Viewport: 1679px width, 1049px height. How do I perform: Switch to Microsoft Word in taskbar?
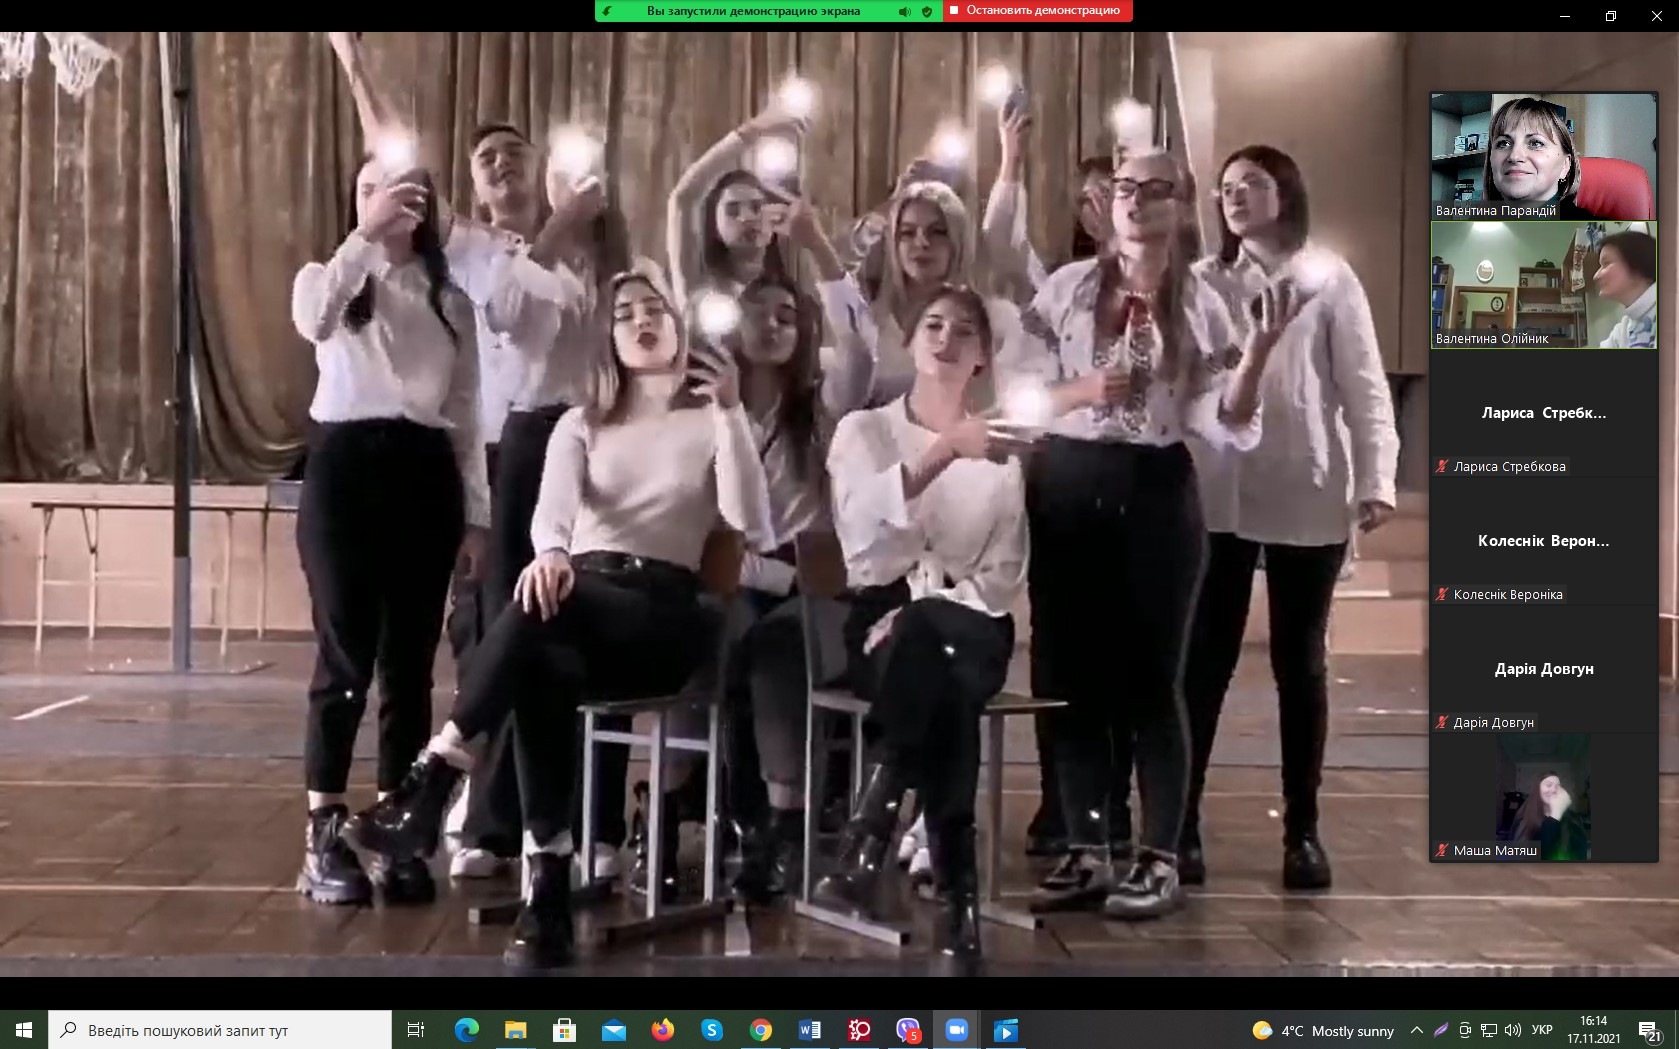click(x=810, y=1030)
